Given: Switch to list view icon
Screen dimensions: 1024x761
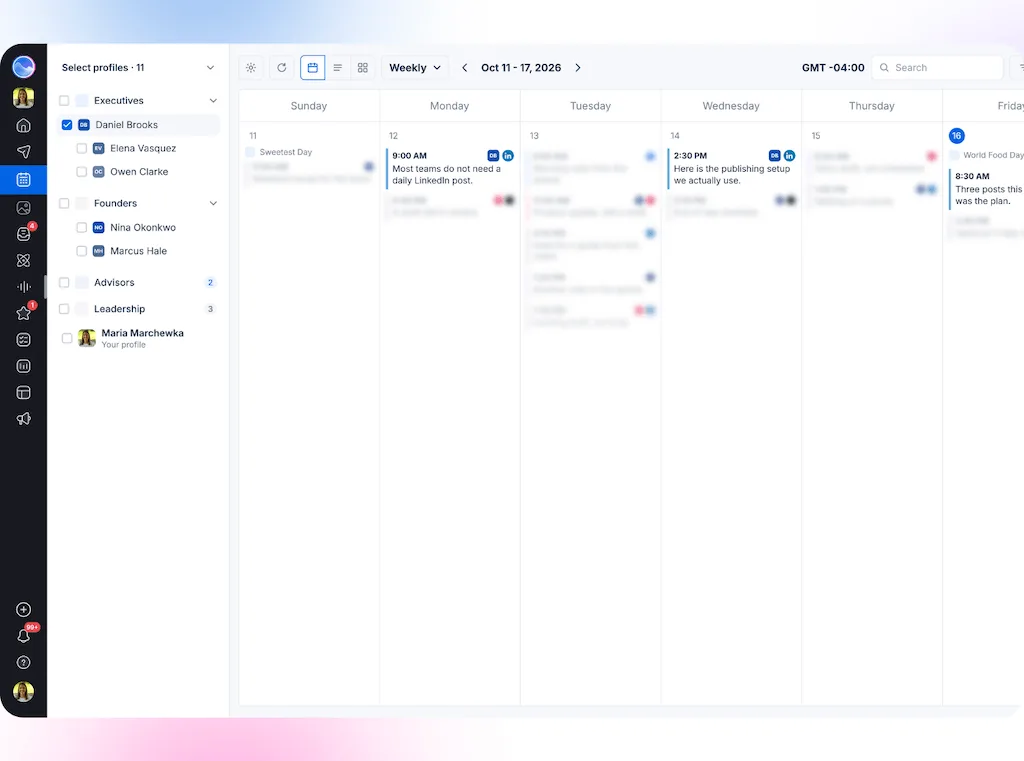Looking at the screenshot, I should [338, 67].
